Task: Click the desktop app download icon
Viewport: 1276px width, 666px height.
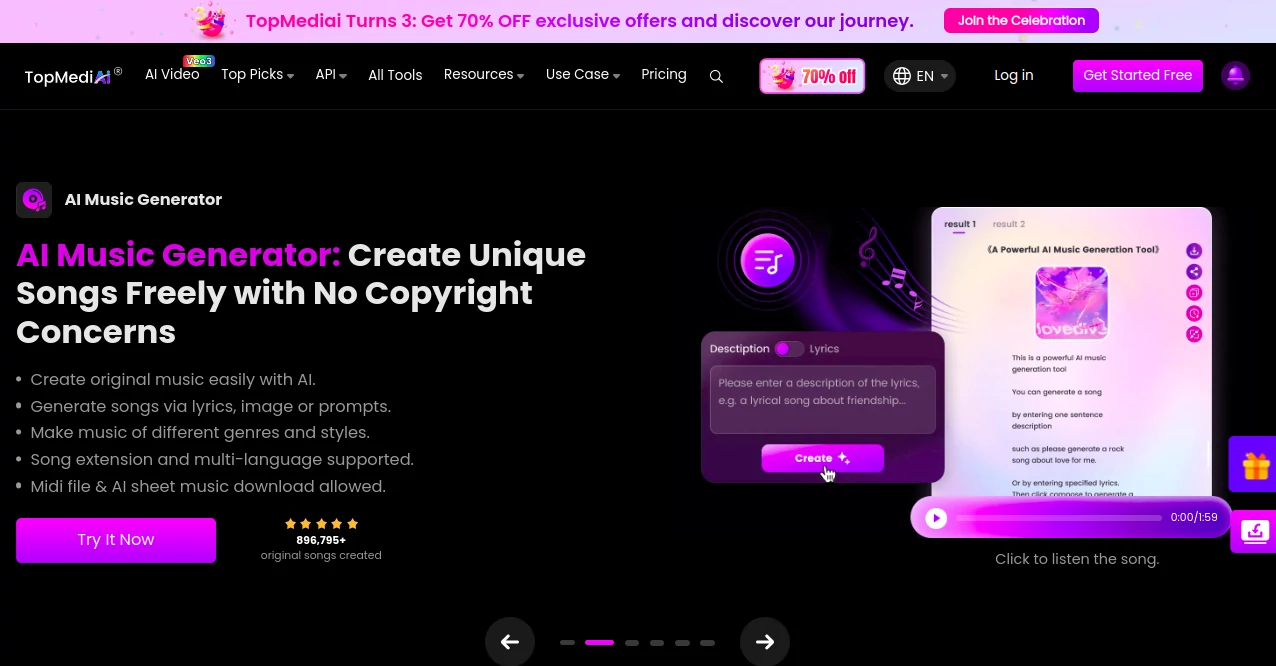Action: point(1255,531)
